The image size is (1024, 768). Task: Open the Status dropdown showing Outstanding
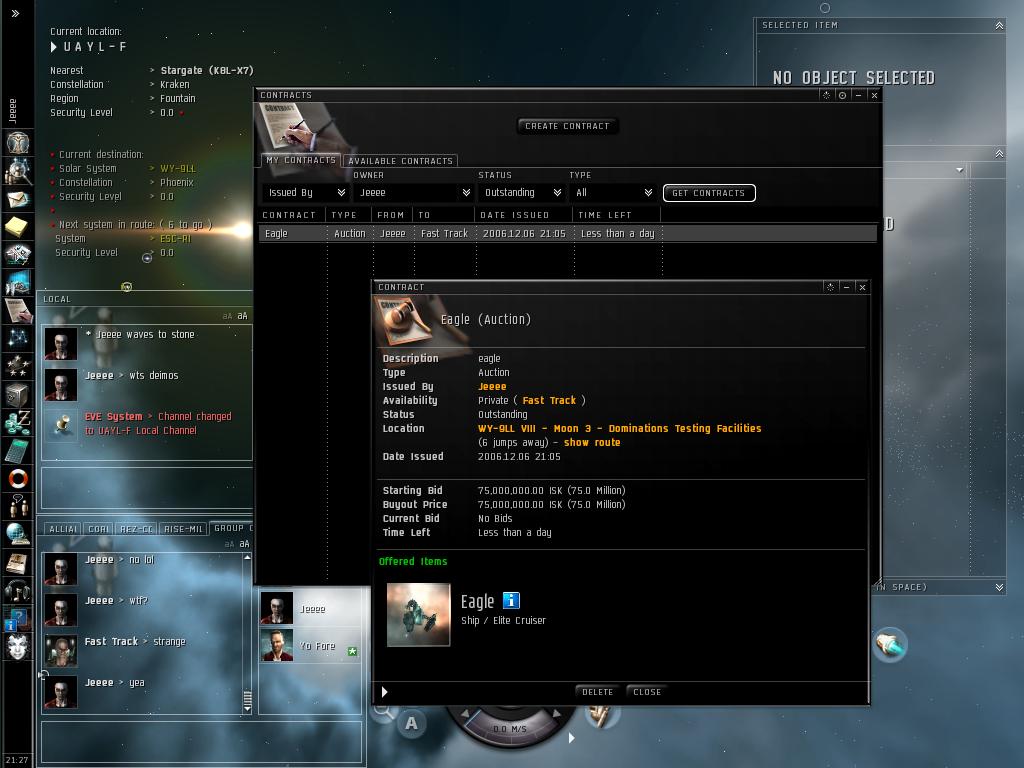(521, 193)
